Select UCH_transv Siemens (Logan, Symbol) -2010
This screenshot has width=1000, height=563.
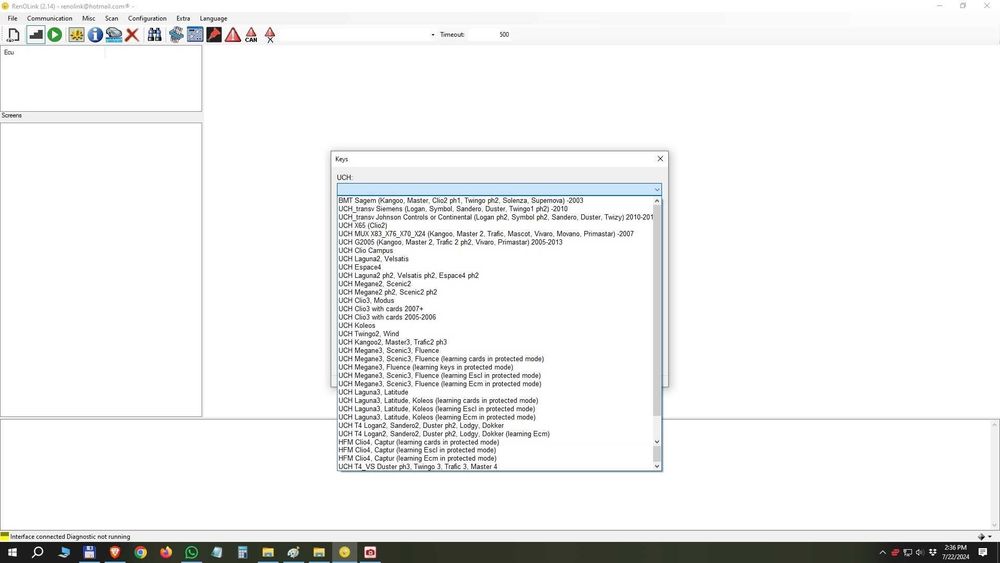453,208
